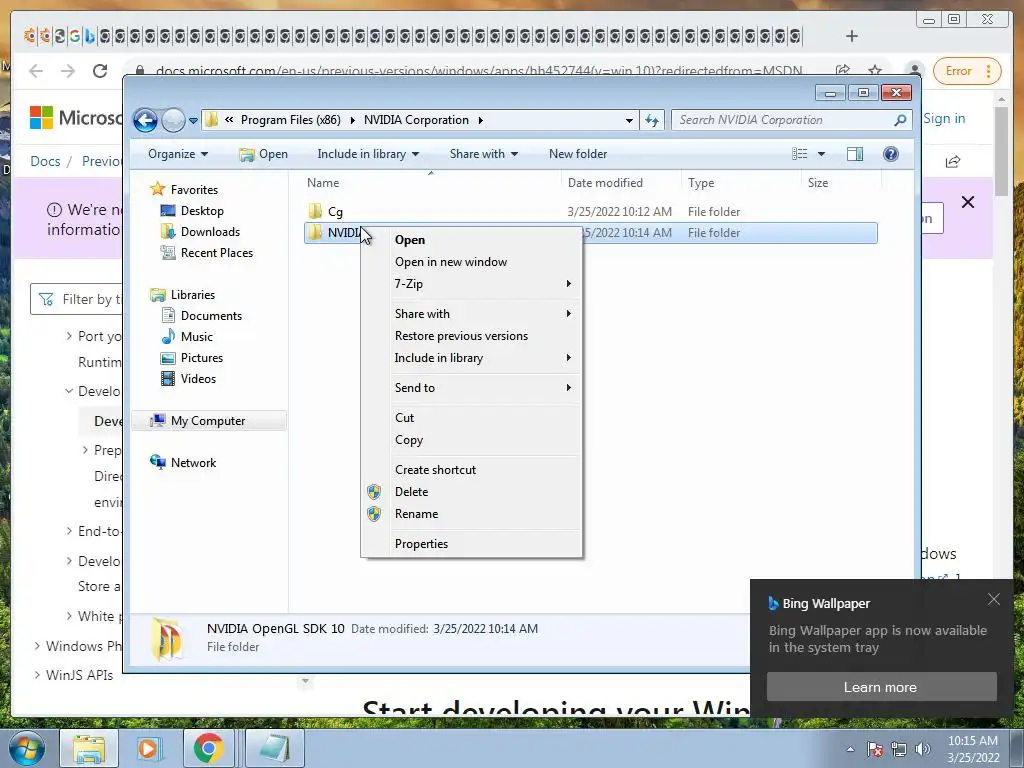Select Network in the navigation pane
This screenshot has width=1024, height=768.
(193, 462)
